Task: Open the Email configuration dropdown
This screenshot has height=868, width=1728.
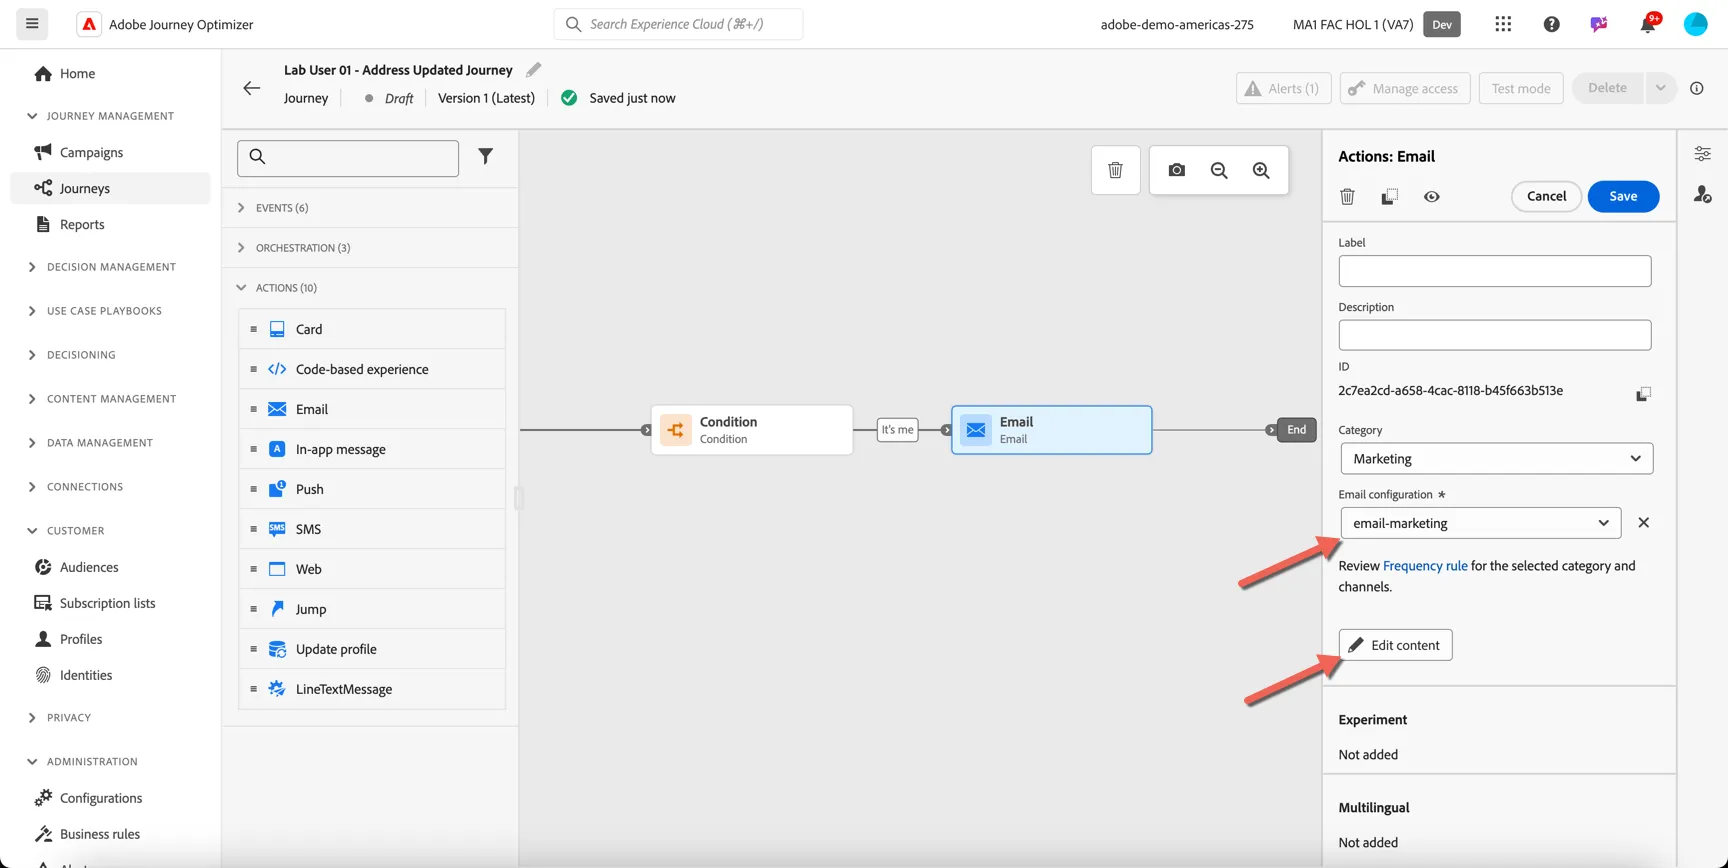Action: (1480, 523)
